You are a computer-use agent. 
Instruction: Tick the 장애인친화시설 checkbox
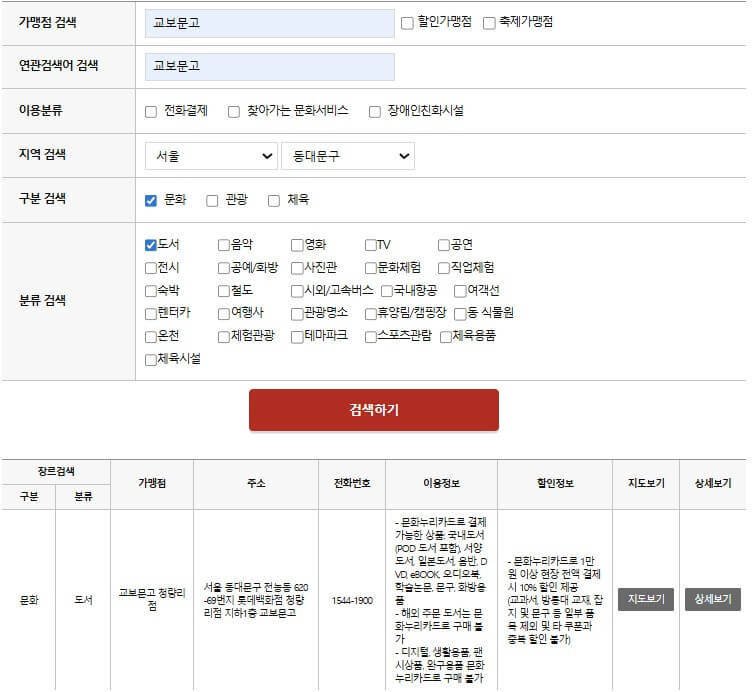[375, 112]
